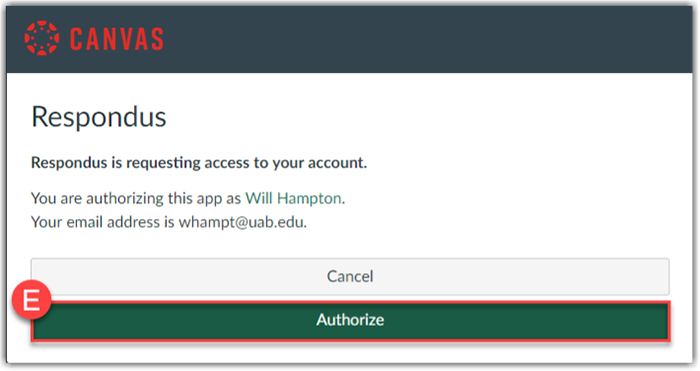Click the bold requesting access message
The width and height of the screenshot is (700, 371).
tap(199, 163)
